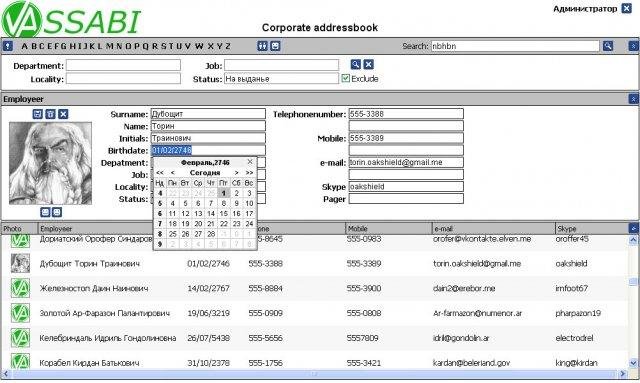
Task: Click the left photo icon below the portrait
Action: pyautogui.click(x=45, y=212)
